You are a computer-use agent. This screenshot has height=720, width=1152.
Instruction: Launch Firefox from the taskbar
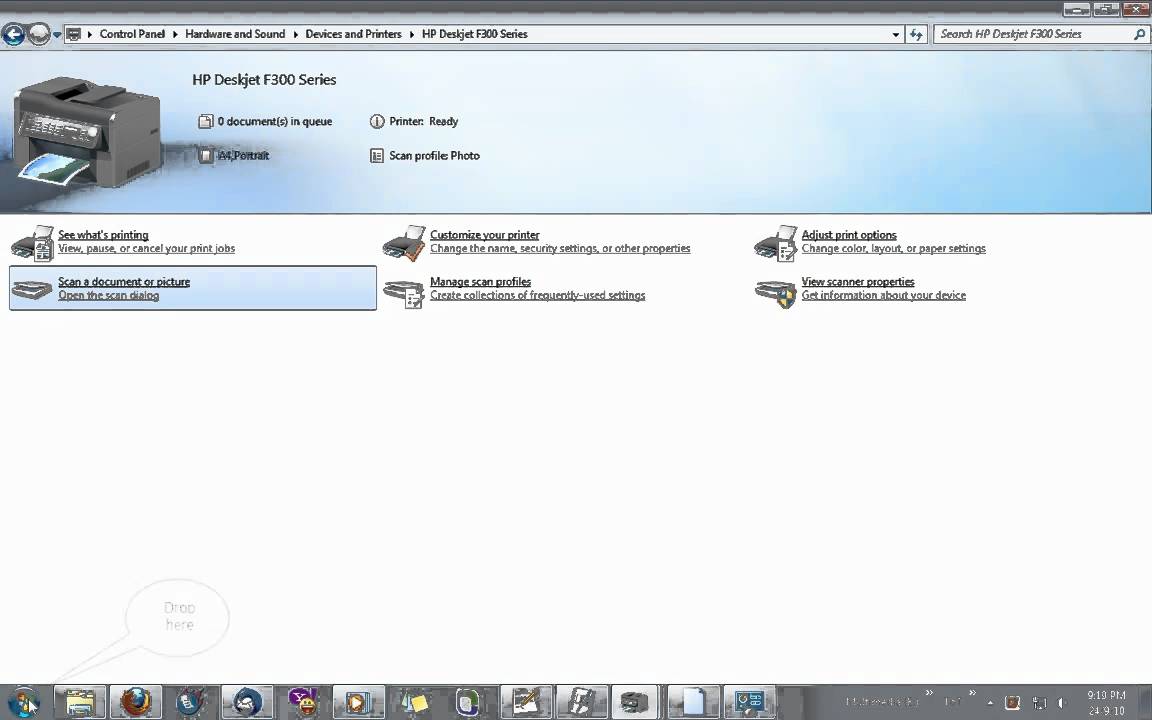point(136,702)
